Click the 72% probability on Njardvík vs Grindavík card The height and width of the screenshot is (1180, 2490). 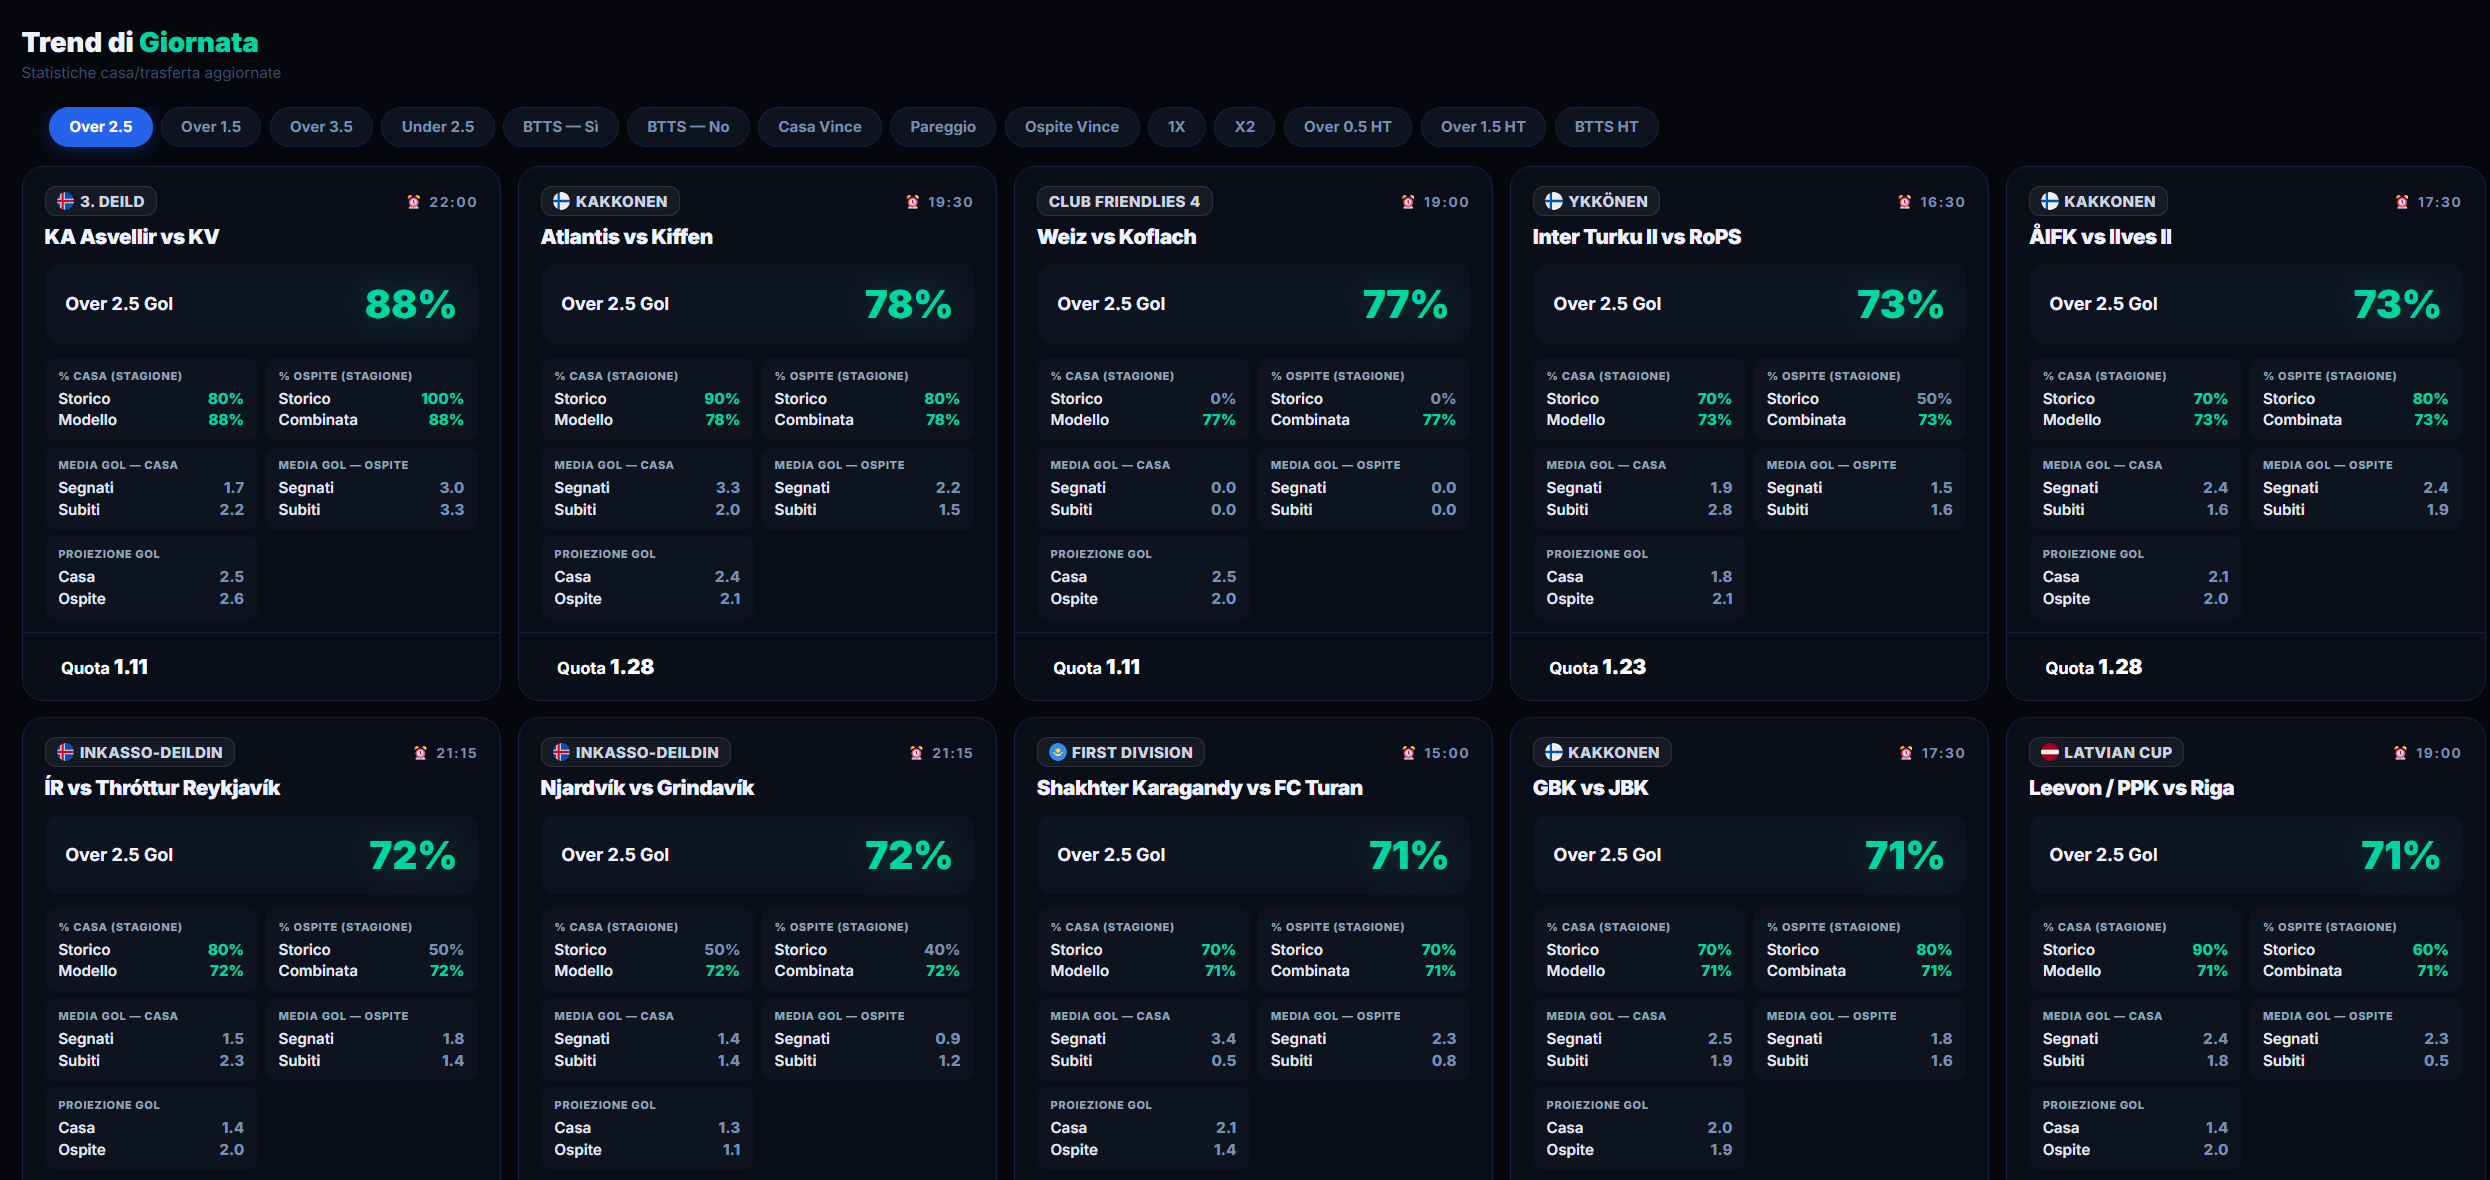pyautogui.click(x=908, y=855)
